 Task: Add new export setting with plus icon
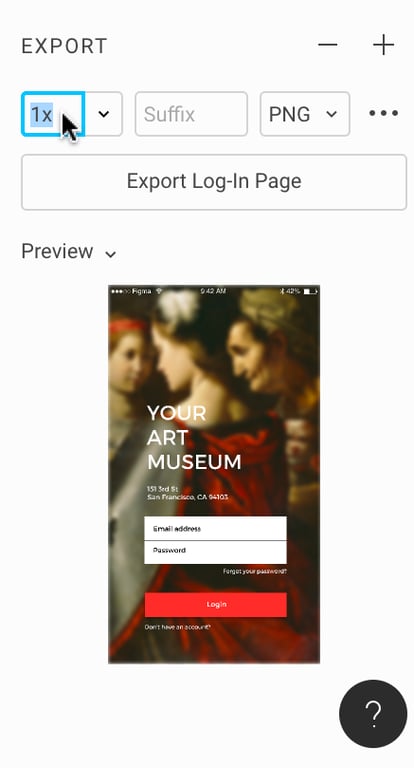383,45
